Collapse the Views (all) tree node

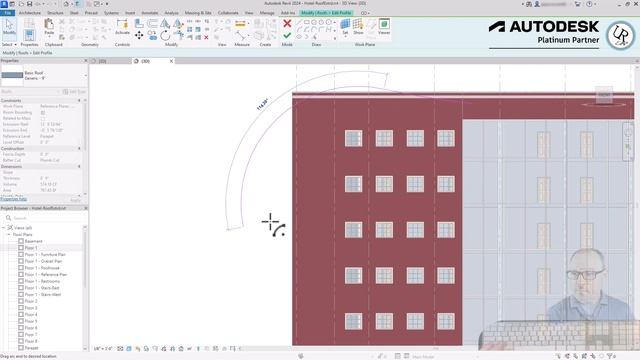(3, 228)
